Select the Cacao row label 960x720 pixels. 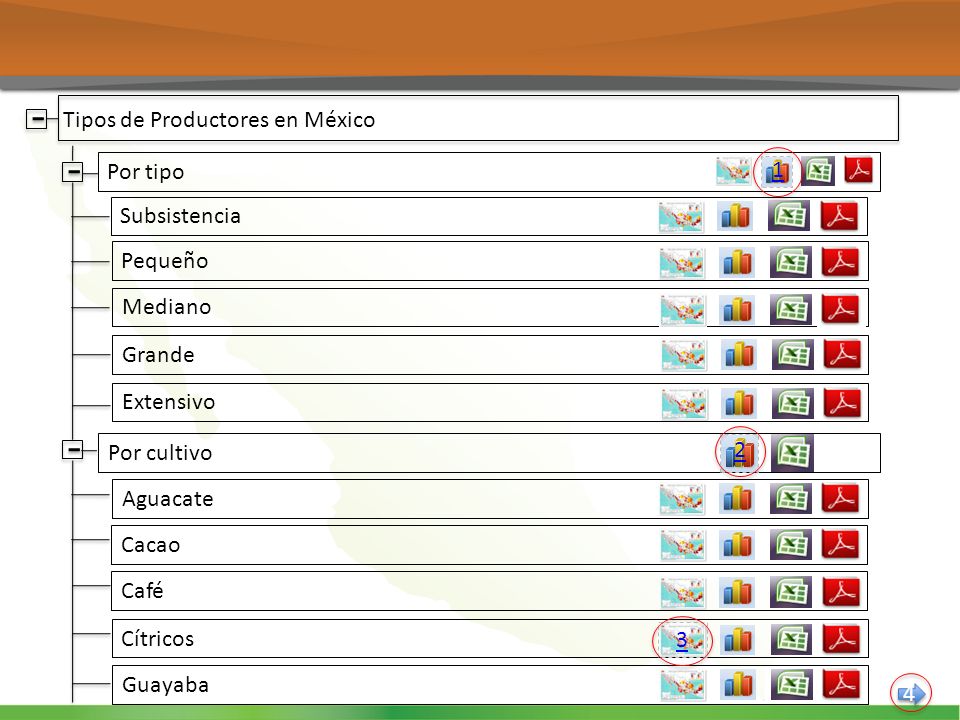pos(151,545)
